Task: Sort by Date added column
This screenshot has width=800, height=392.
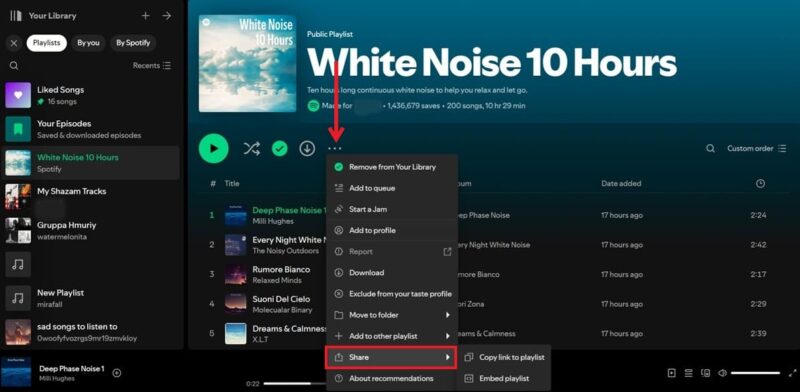Action: point(621,183)
